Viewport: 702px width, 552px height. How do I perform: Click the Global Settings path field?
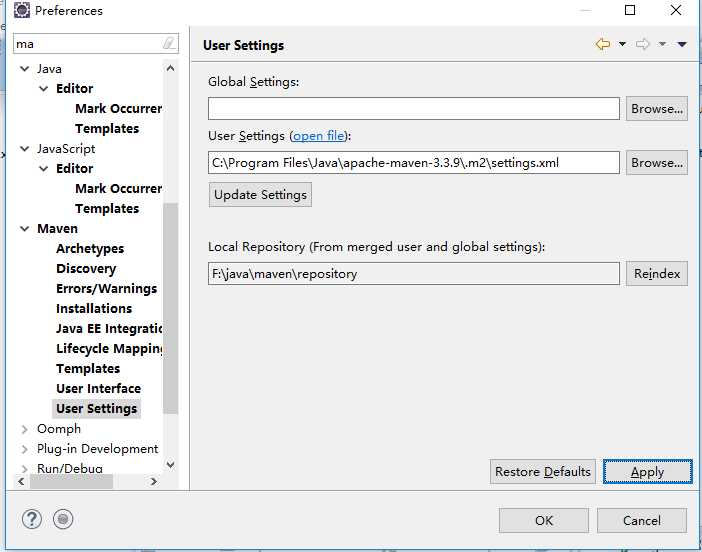pos(414,109)
